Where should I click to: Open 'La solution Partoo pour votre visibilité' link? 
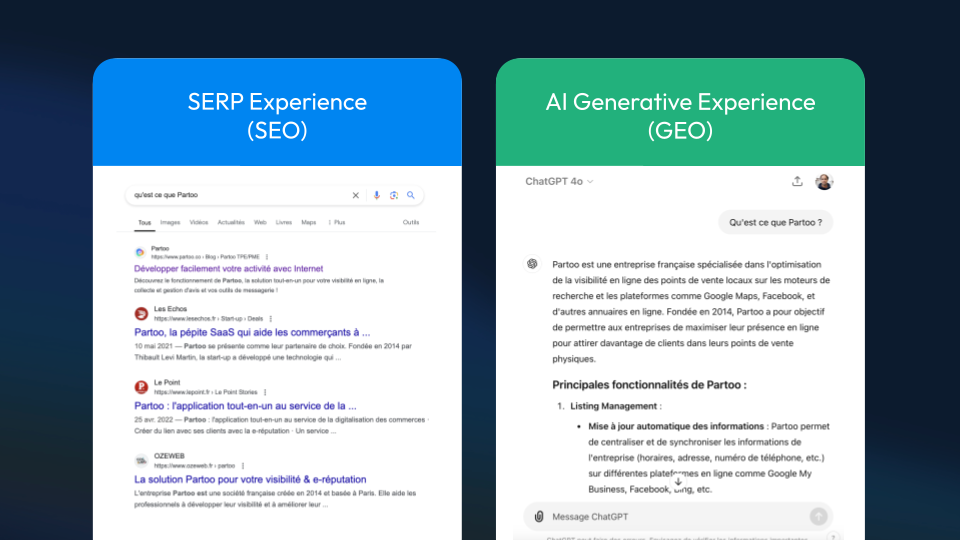[250, 479]
